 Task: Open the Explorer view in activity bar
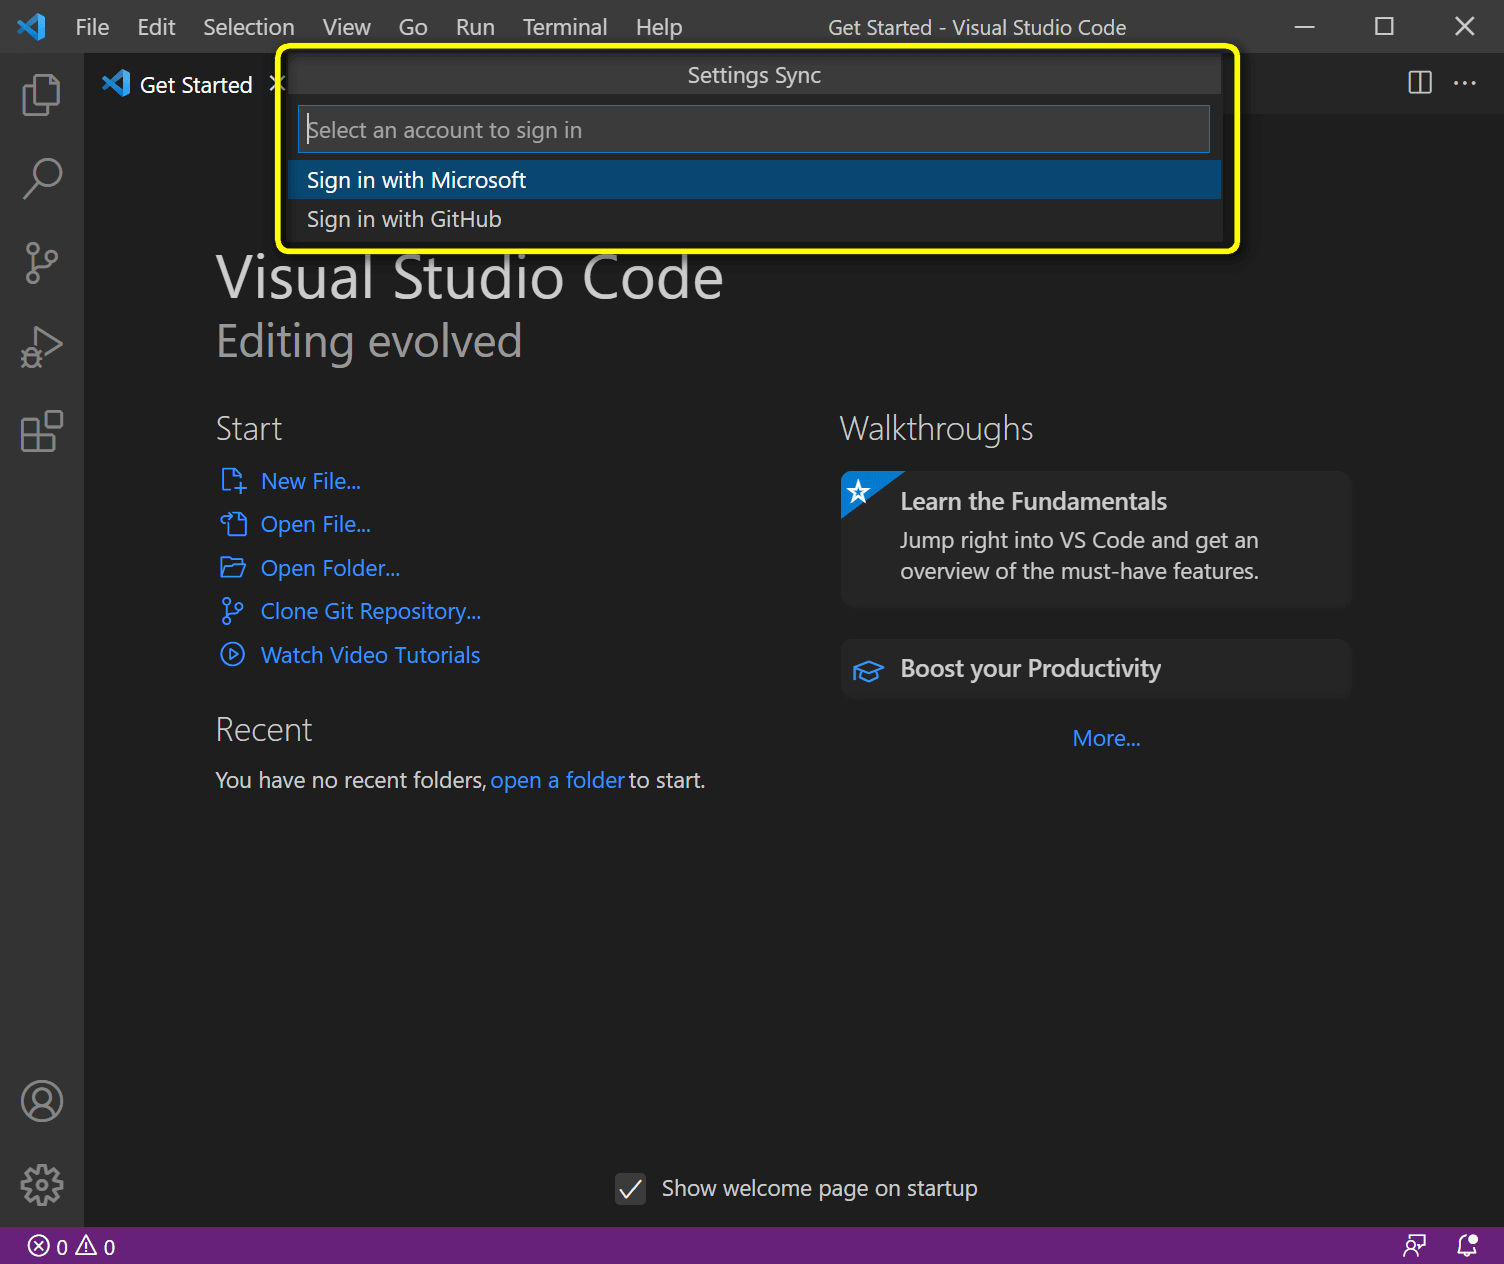point(41,95)
